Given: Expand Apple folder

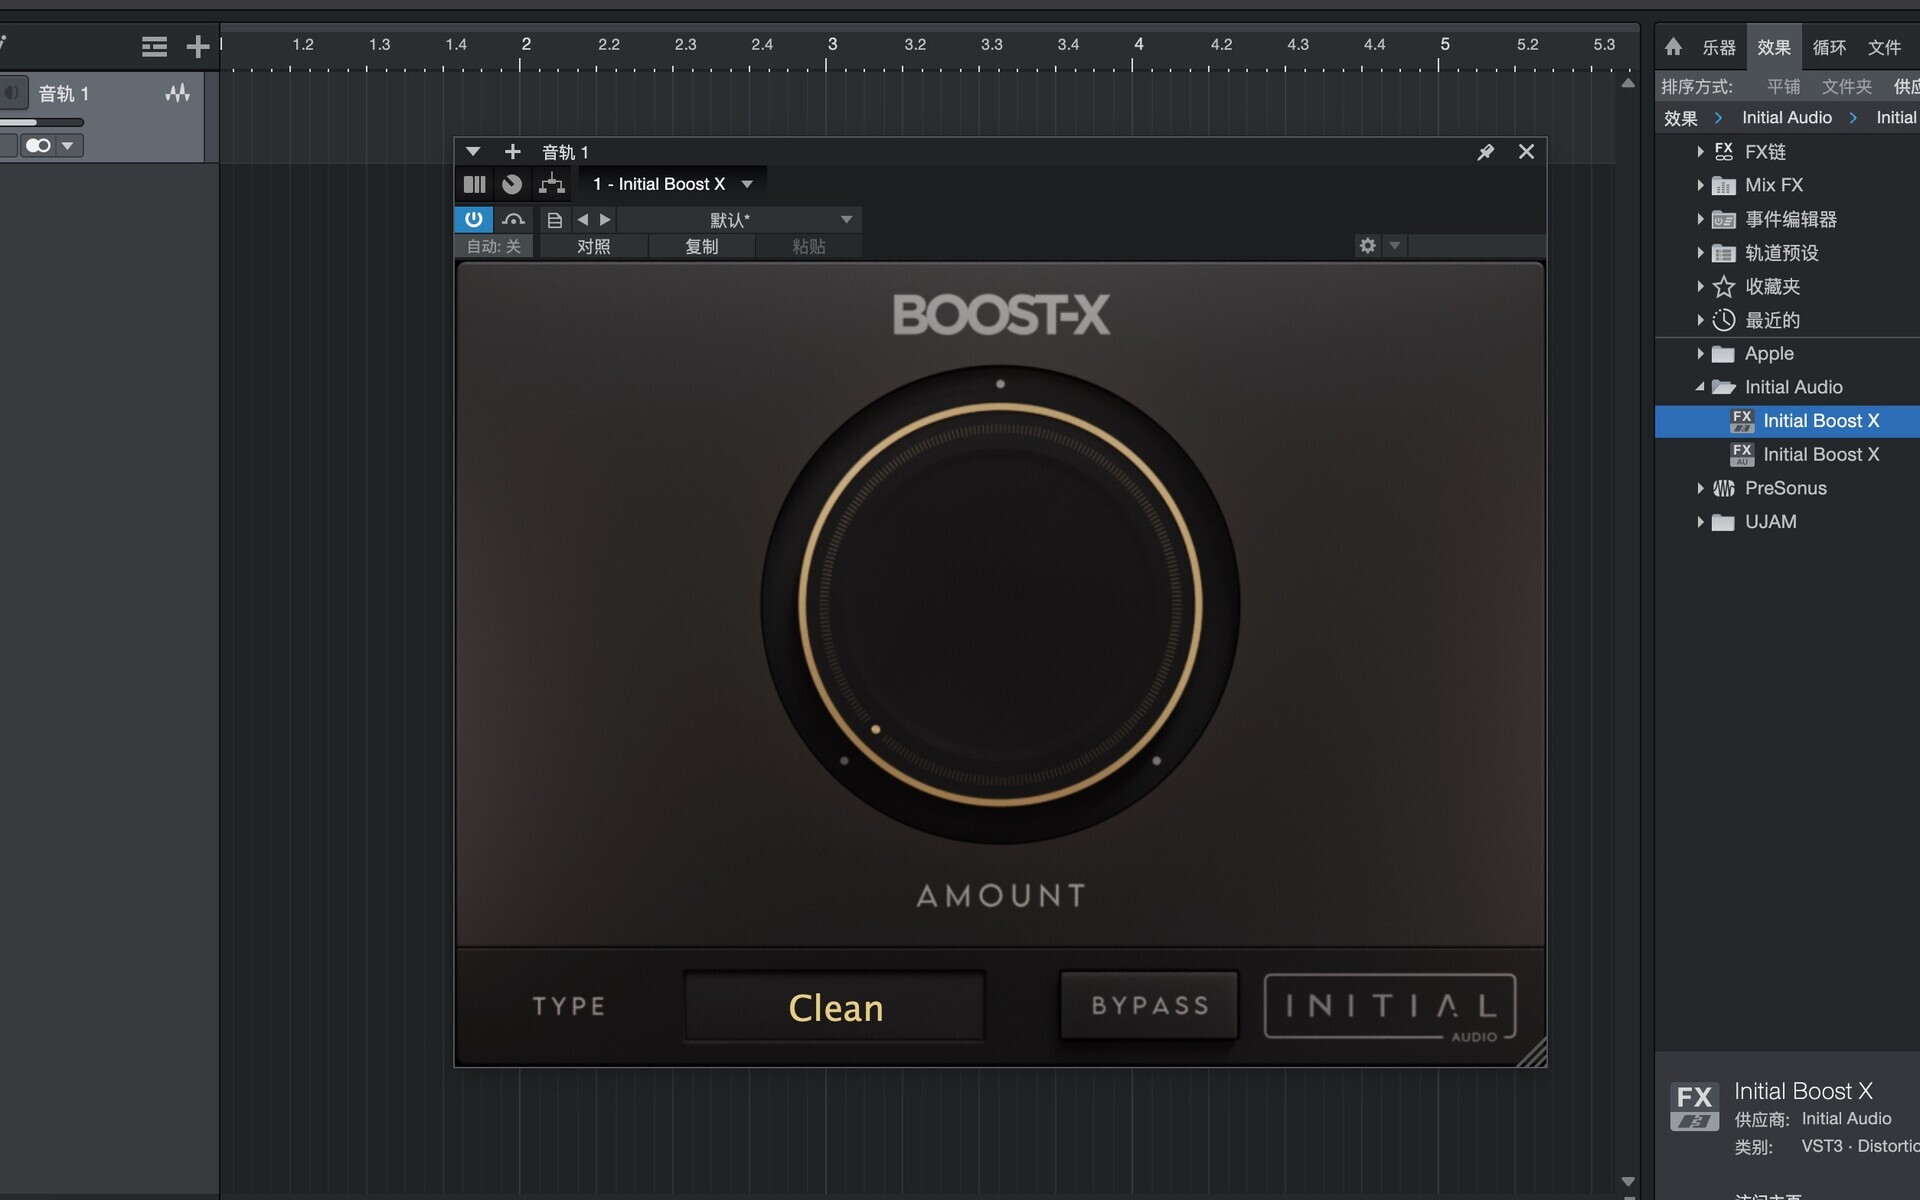Looking at the screenshot, I should (x=1700, y=354).
